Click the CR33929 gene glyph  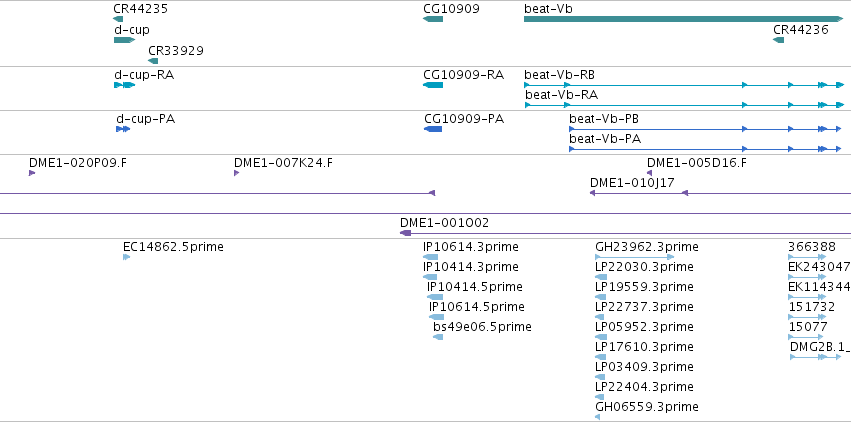(153, 61)
